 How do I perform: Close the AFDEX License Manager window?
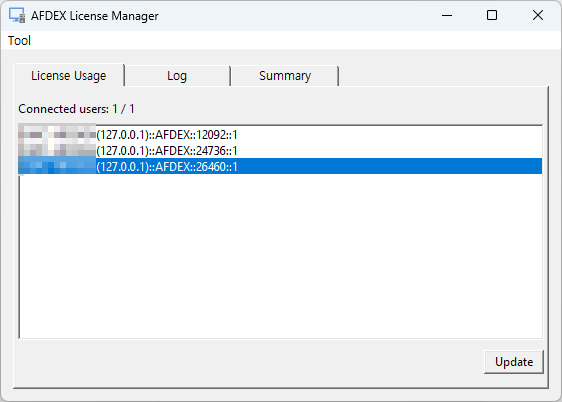point(538,15)
